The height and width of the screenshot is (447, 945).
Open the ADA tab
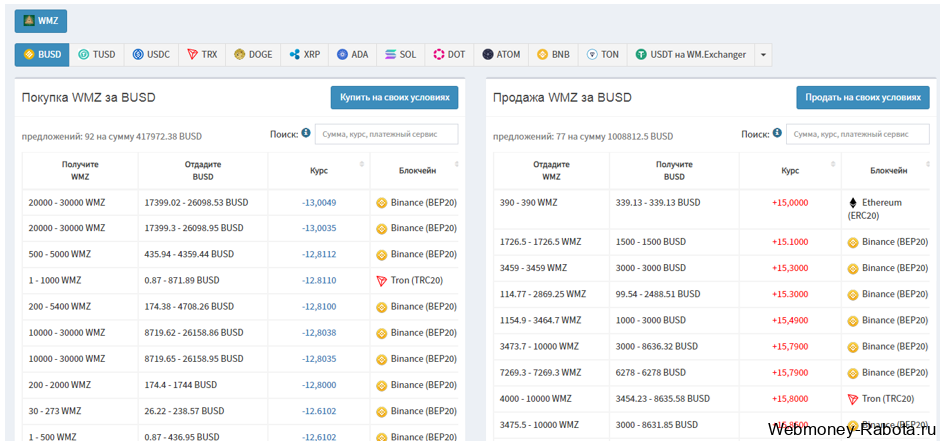tap(353, 54)
